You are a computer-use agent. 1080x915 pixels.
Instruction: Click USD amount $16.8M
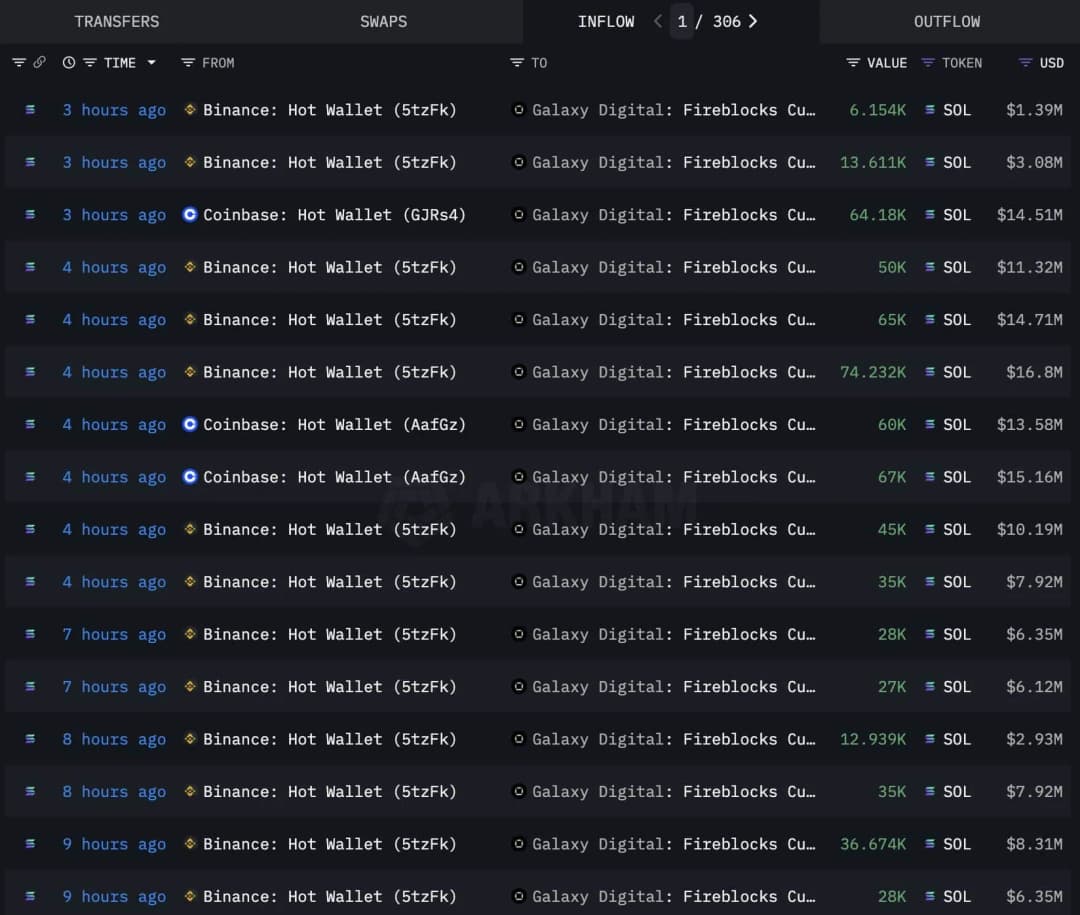(1034, 372)
